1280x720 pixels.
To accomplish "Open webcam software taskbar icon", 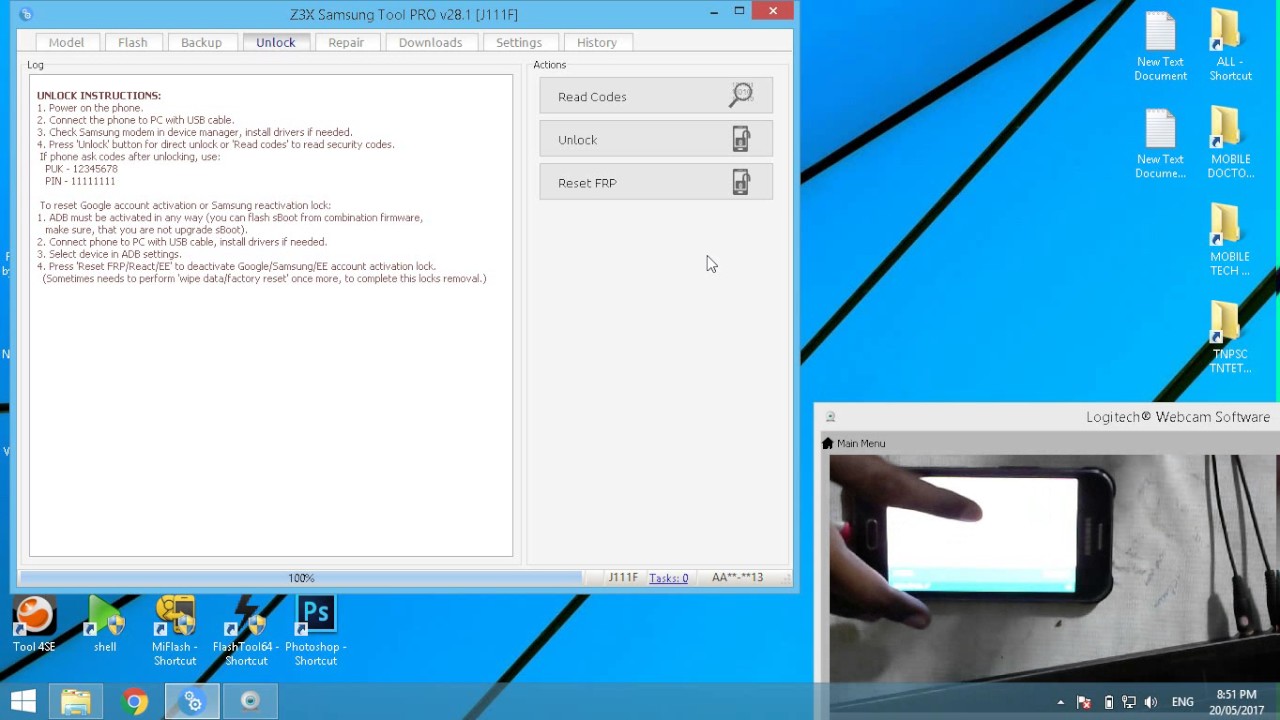I will point(250,701).
